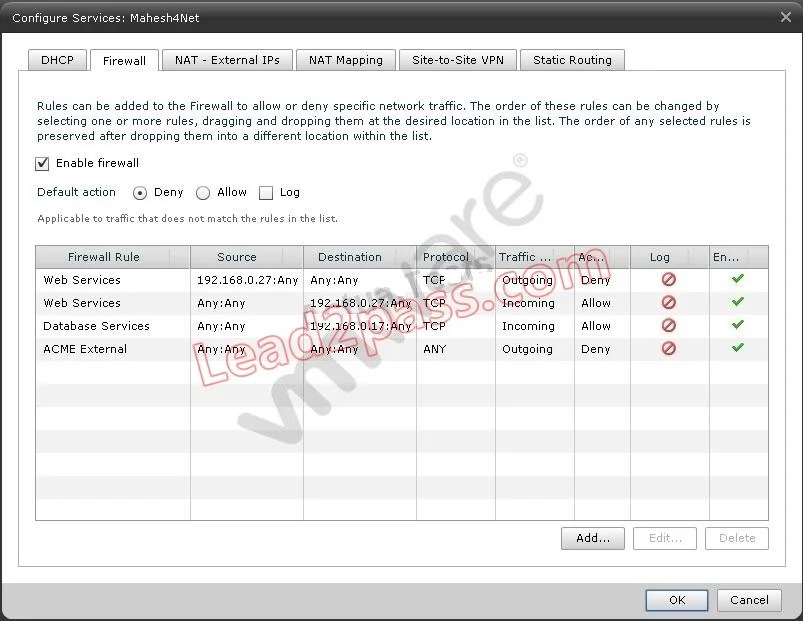
Task: Select Allow as default action
Action: [203, 193]
